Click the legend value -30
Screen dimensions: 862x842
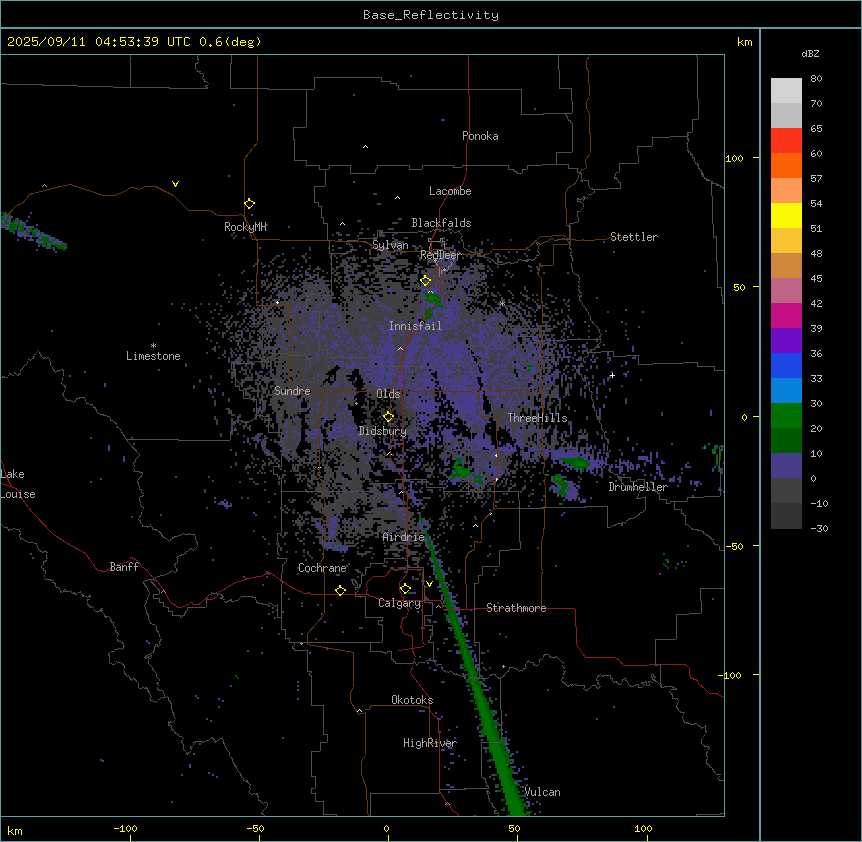click(x=819, y=529)
